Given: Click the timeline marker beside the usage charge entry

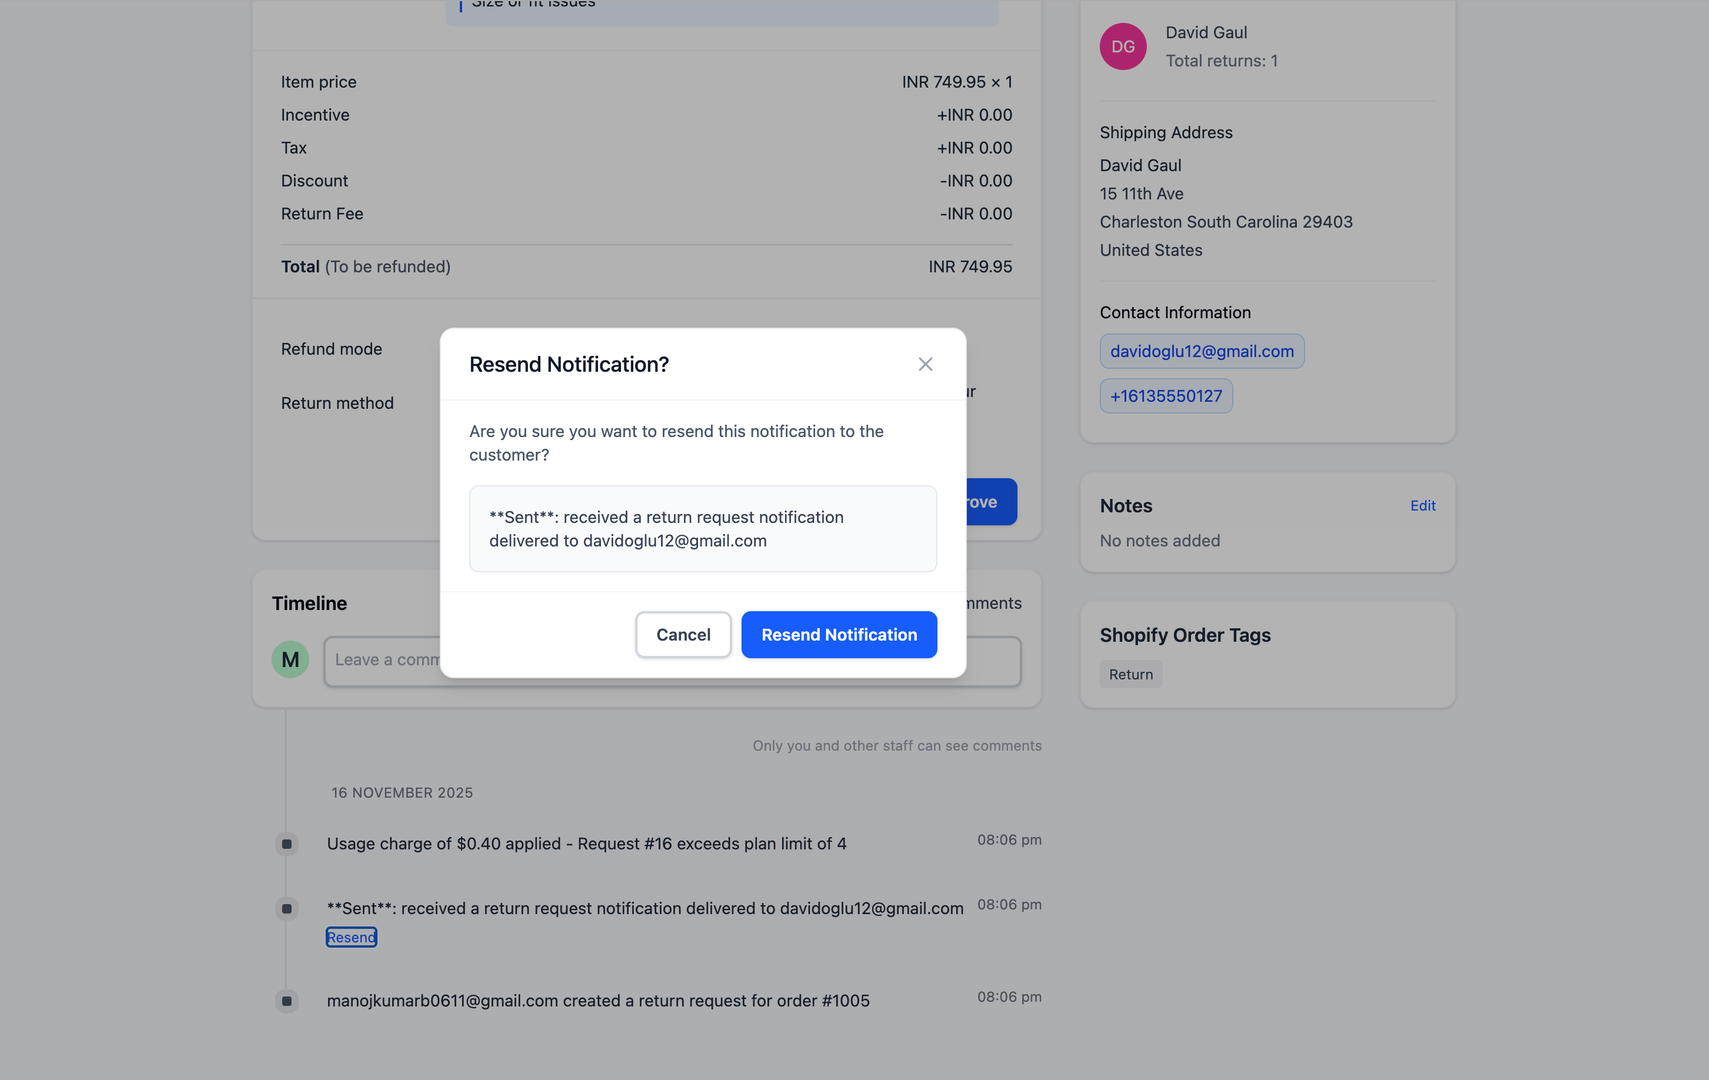Looking at the screenshot, I should click(x=287, y=843).
